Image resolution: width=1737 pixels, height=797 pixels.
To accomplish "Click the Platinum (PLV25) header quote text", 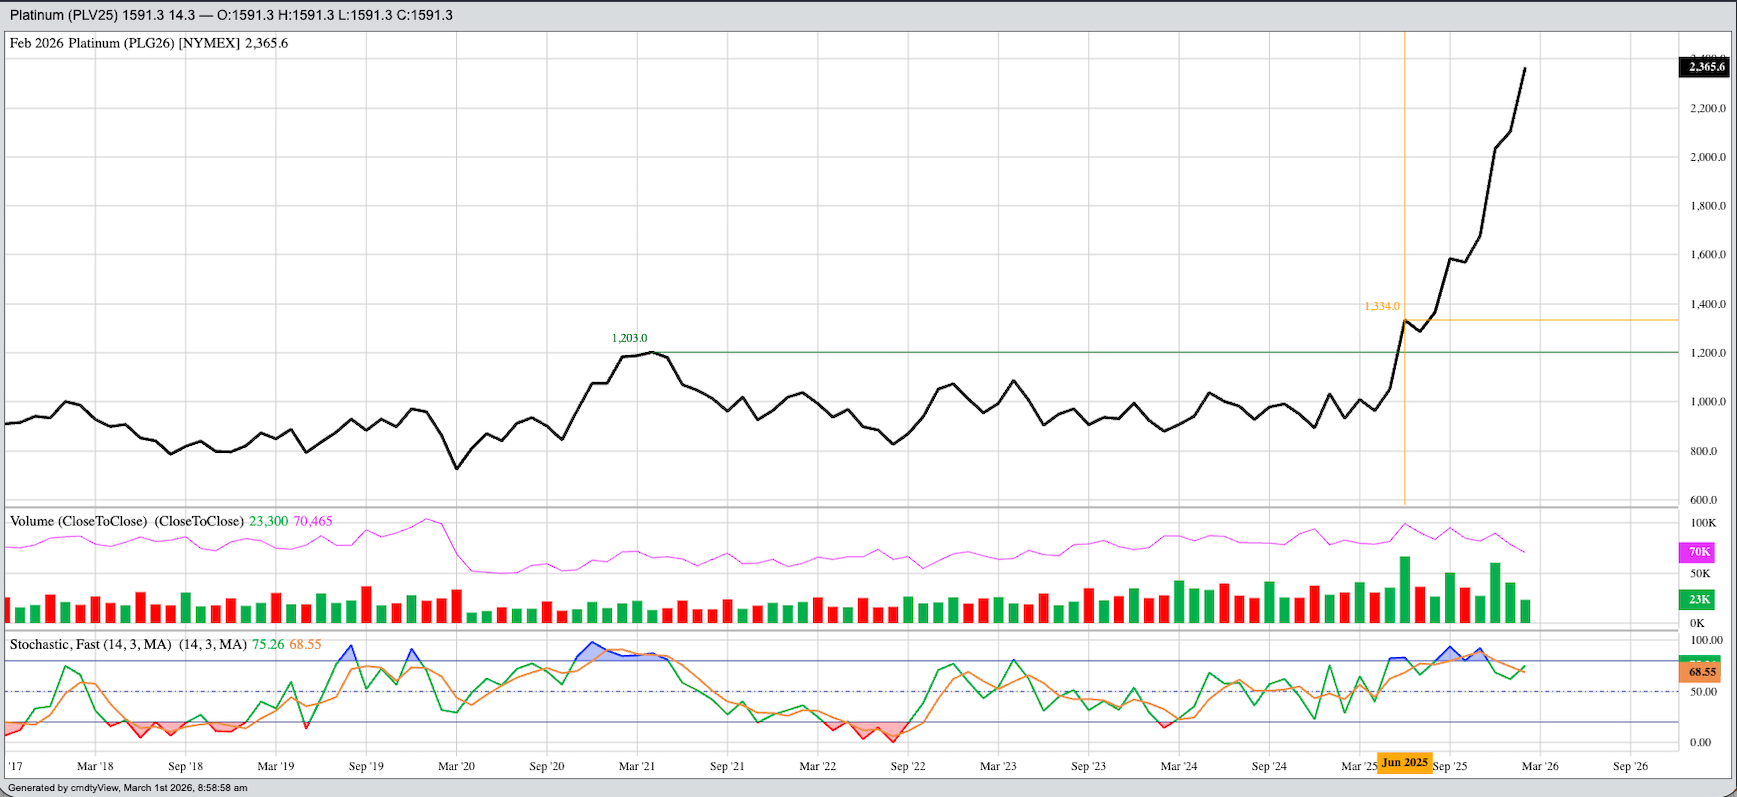I will [x=231, y=15].
